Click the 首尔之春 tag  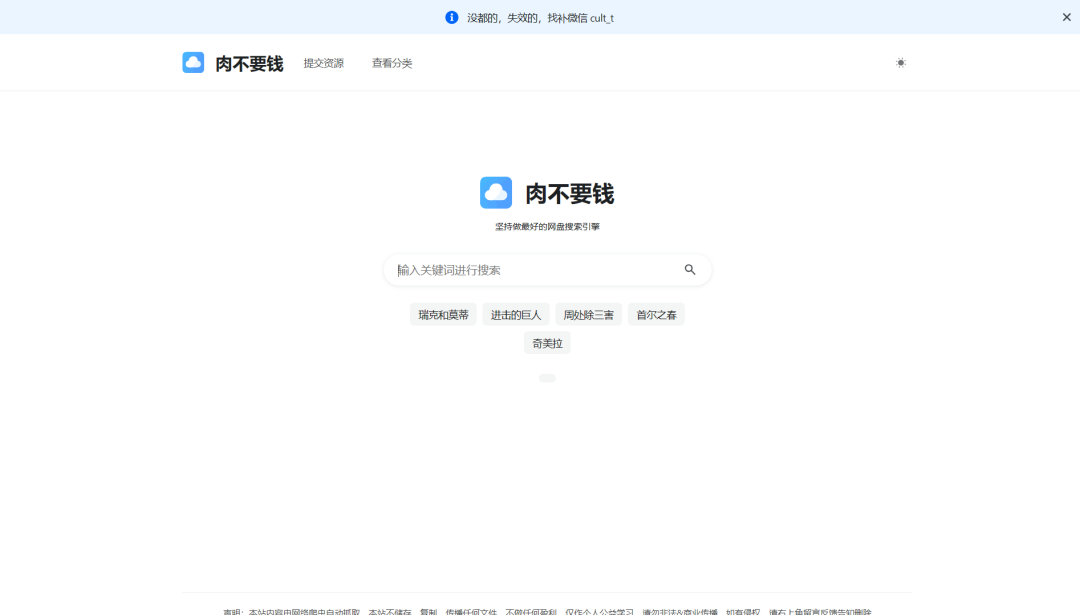tap(656, 313)
